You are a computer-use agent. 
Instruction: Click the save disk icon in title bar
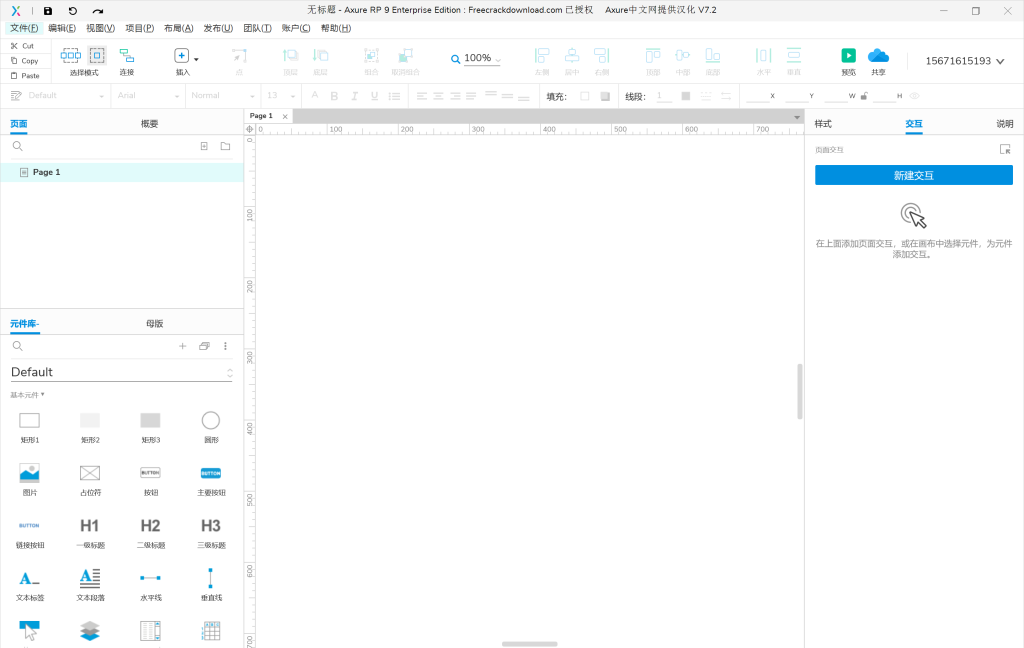click(48, 10)
